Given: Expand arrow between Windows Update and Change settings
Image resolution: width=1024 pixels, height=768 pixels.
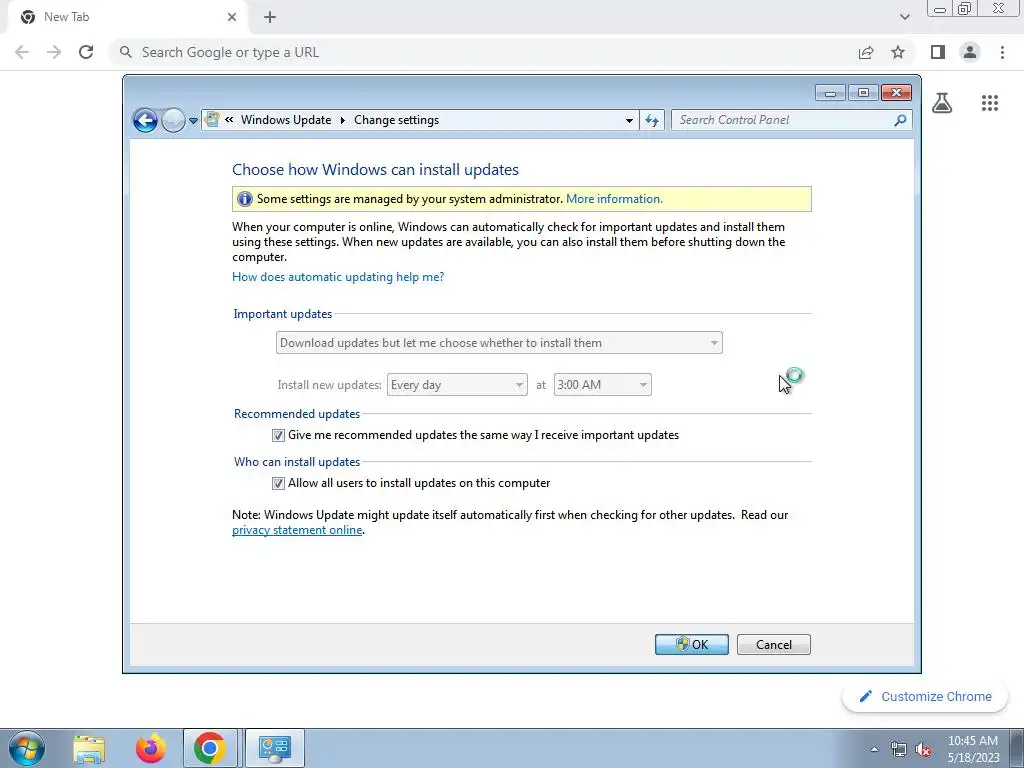Looking at the screenshot, I should click(x=342, y=120).
